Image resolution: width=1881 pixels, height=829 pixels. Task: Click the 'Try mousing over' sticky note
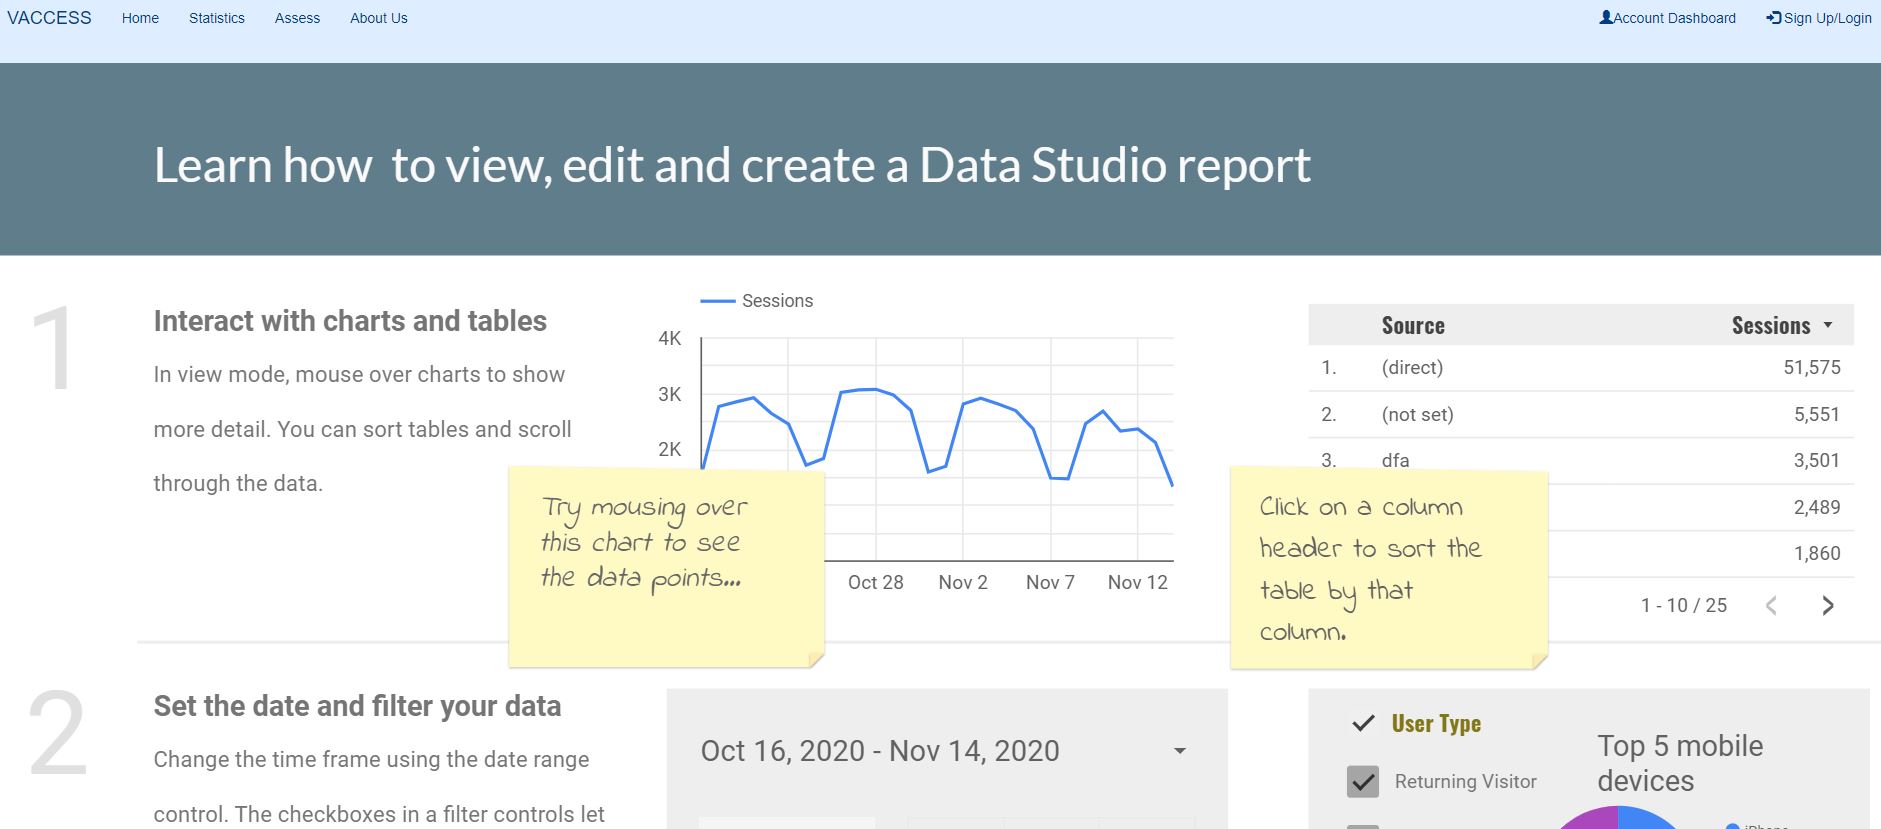[666, 567]
